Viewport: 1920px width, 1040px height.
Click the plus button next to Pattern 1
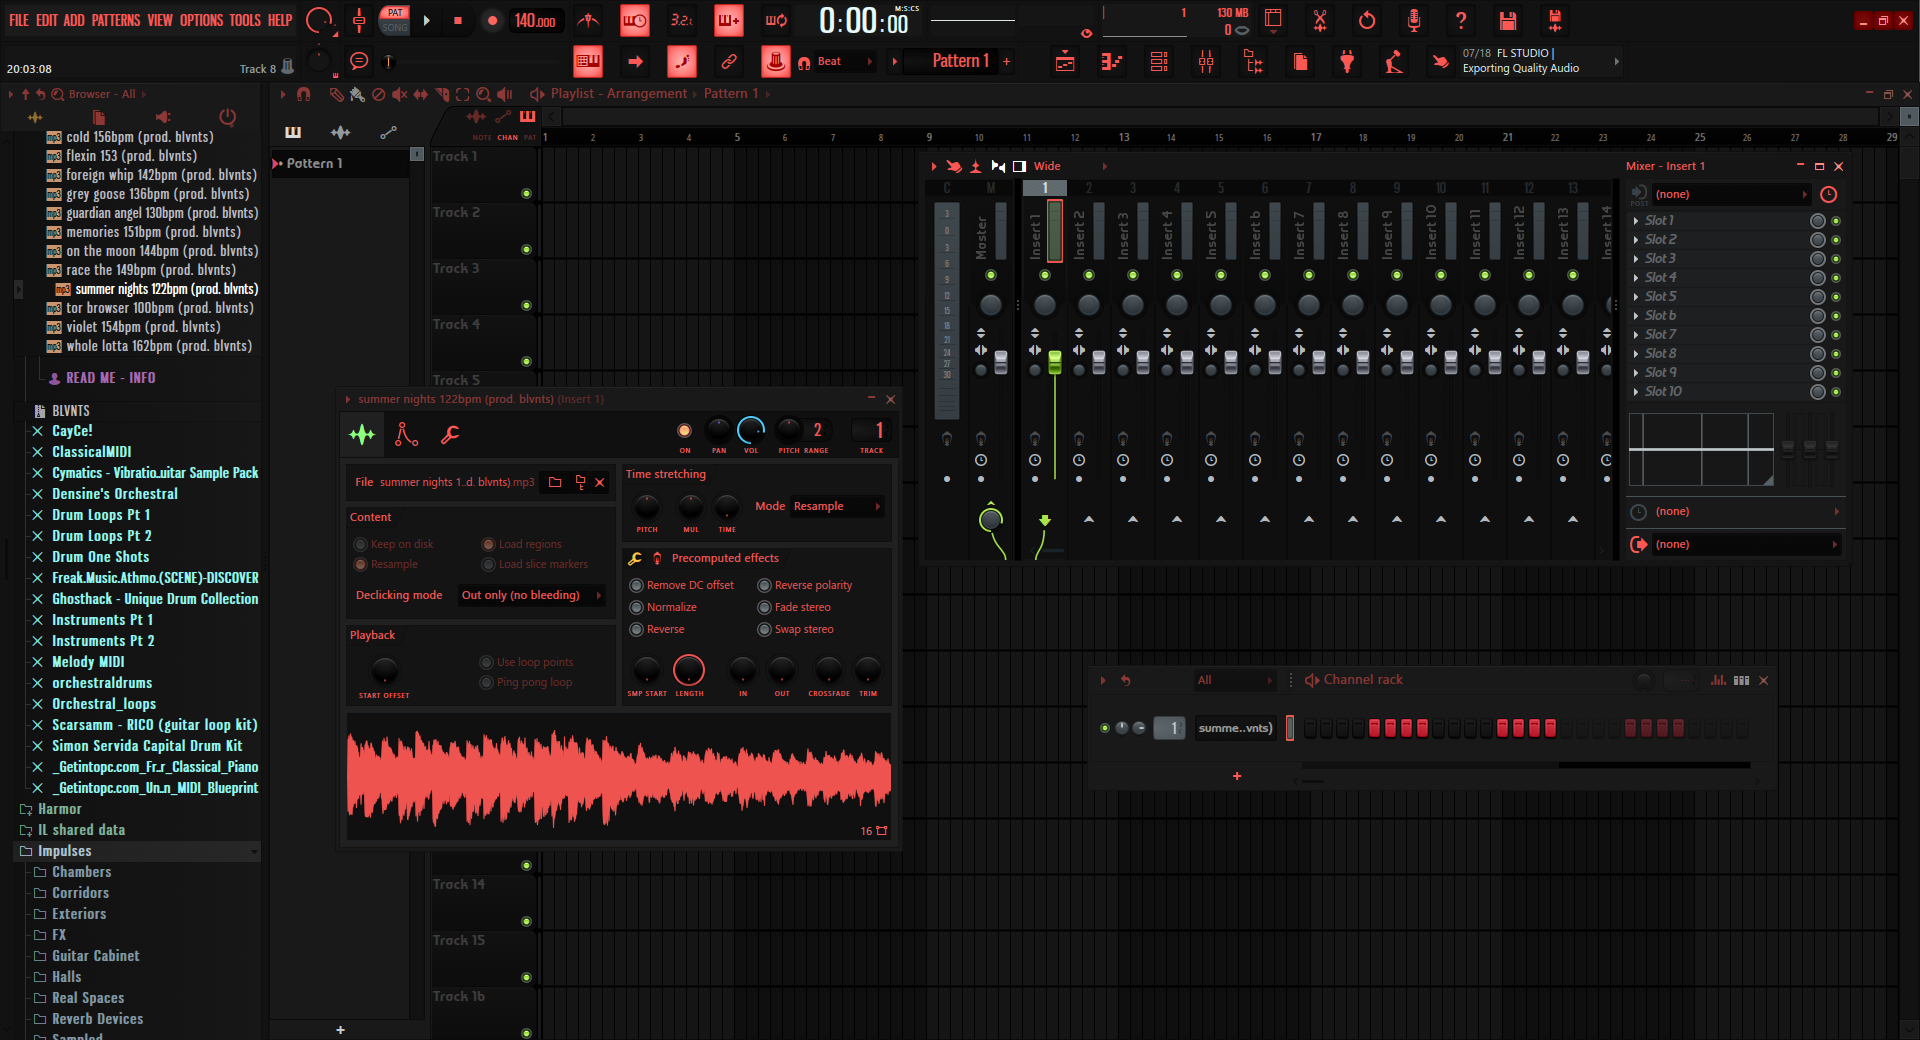[1007, 62]
